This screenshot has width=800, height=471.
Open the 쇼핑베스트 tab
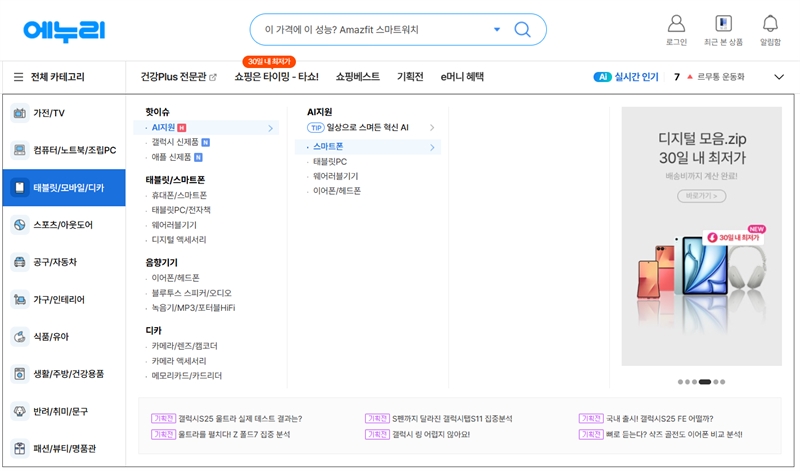pyautogui.click(x=357, y=77)
